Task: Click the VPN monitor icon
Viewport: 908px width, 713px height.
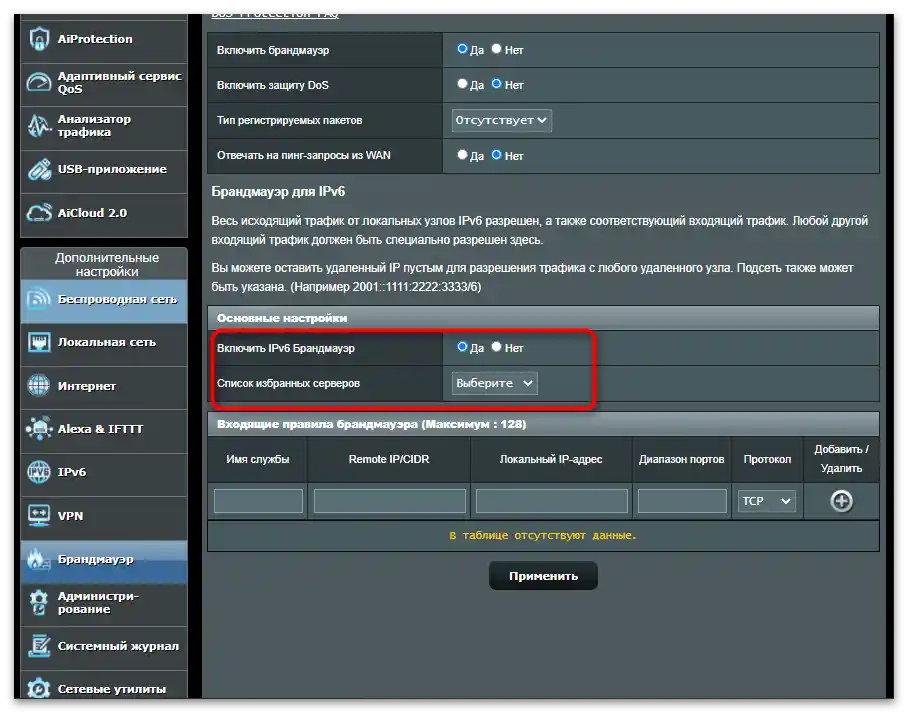Action: [39, 515]
